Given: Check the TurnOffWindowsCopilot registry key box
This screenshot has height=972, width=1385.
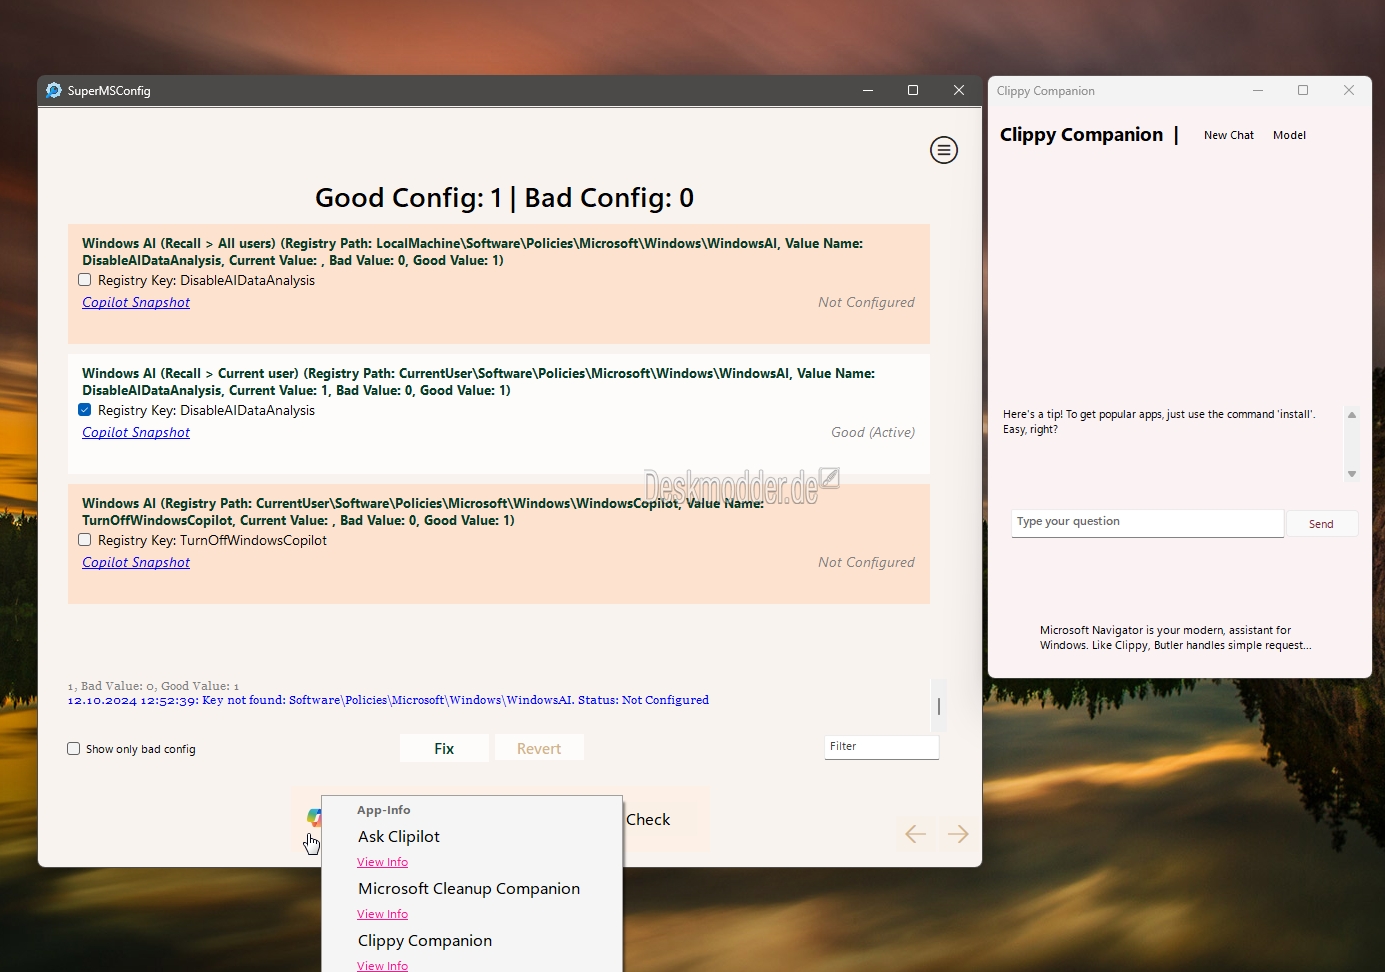Looking at the screenshot, I should tap(85, 540).
